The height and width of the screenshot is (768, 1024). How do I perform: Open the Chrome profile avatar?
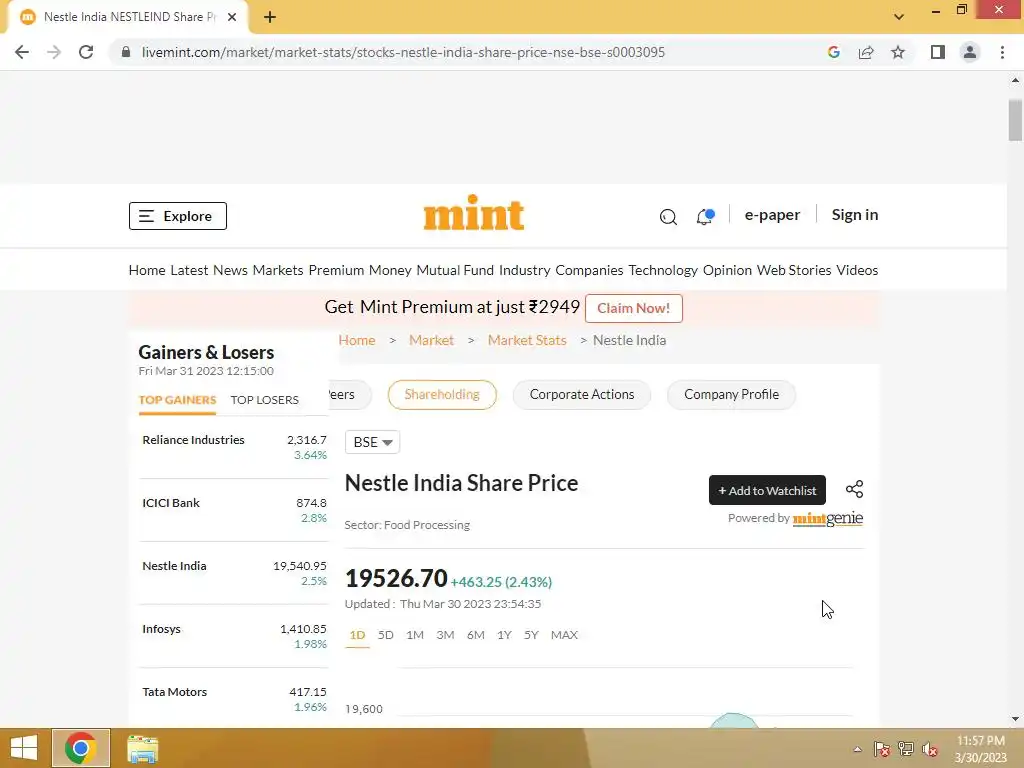(970, 52)
